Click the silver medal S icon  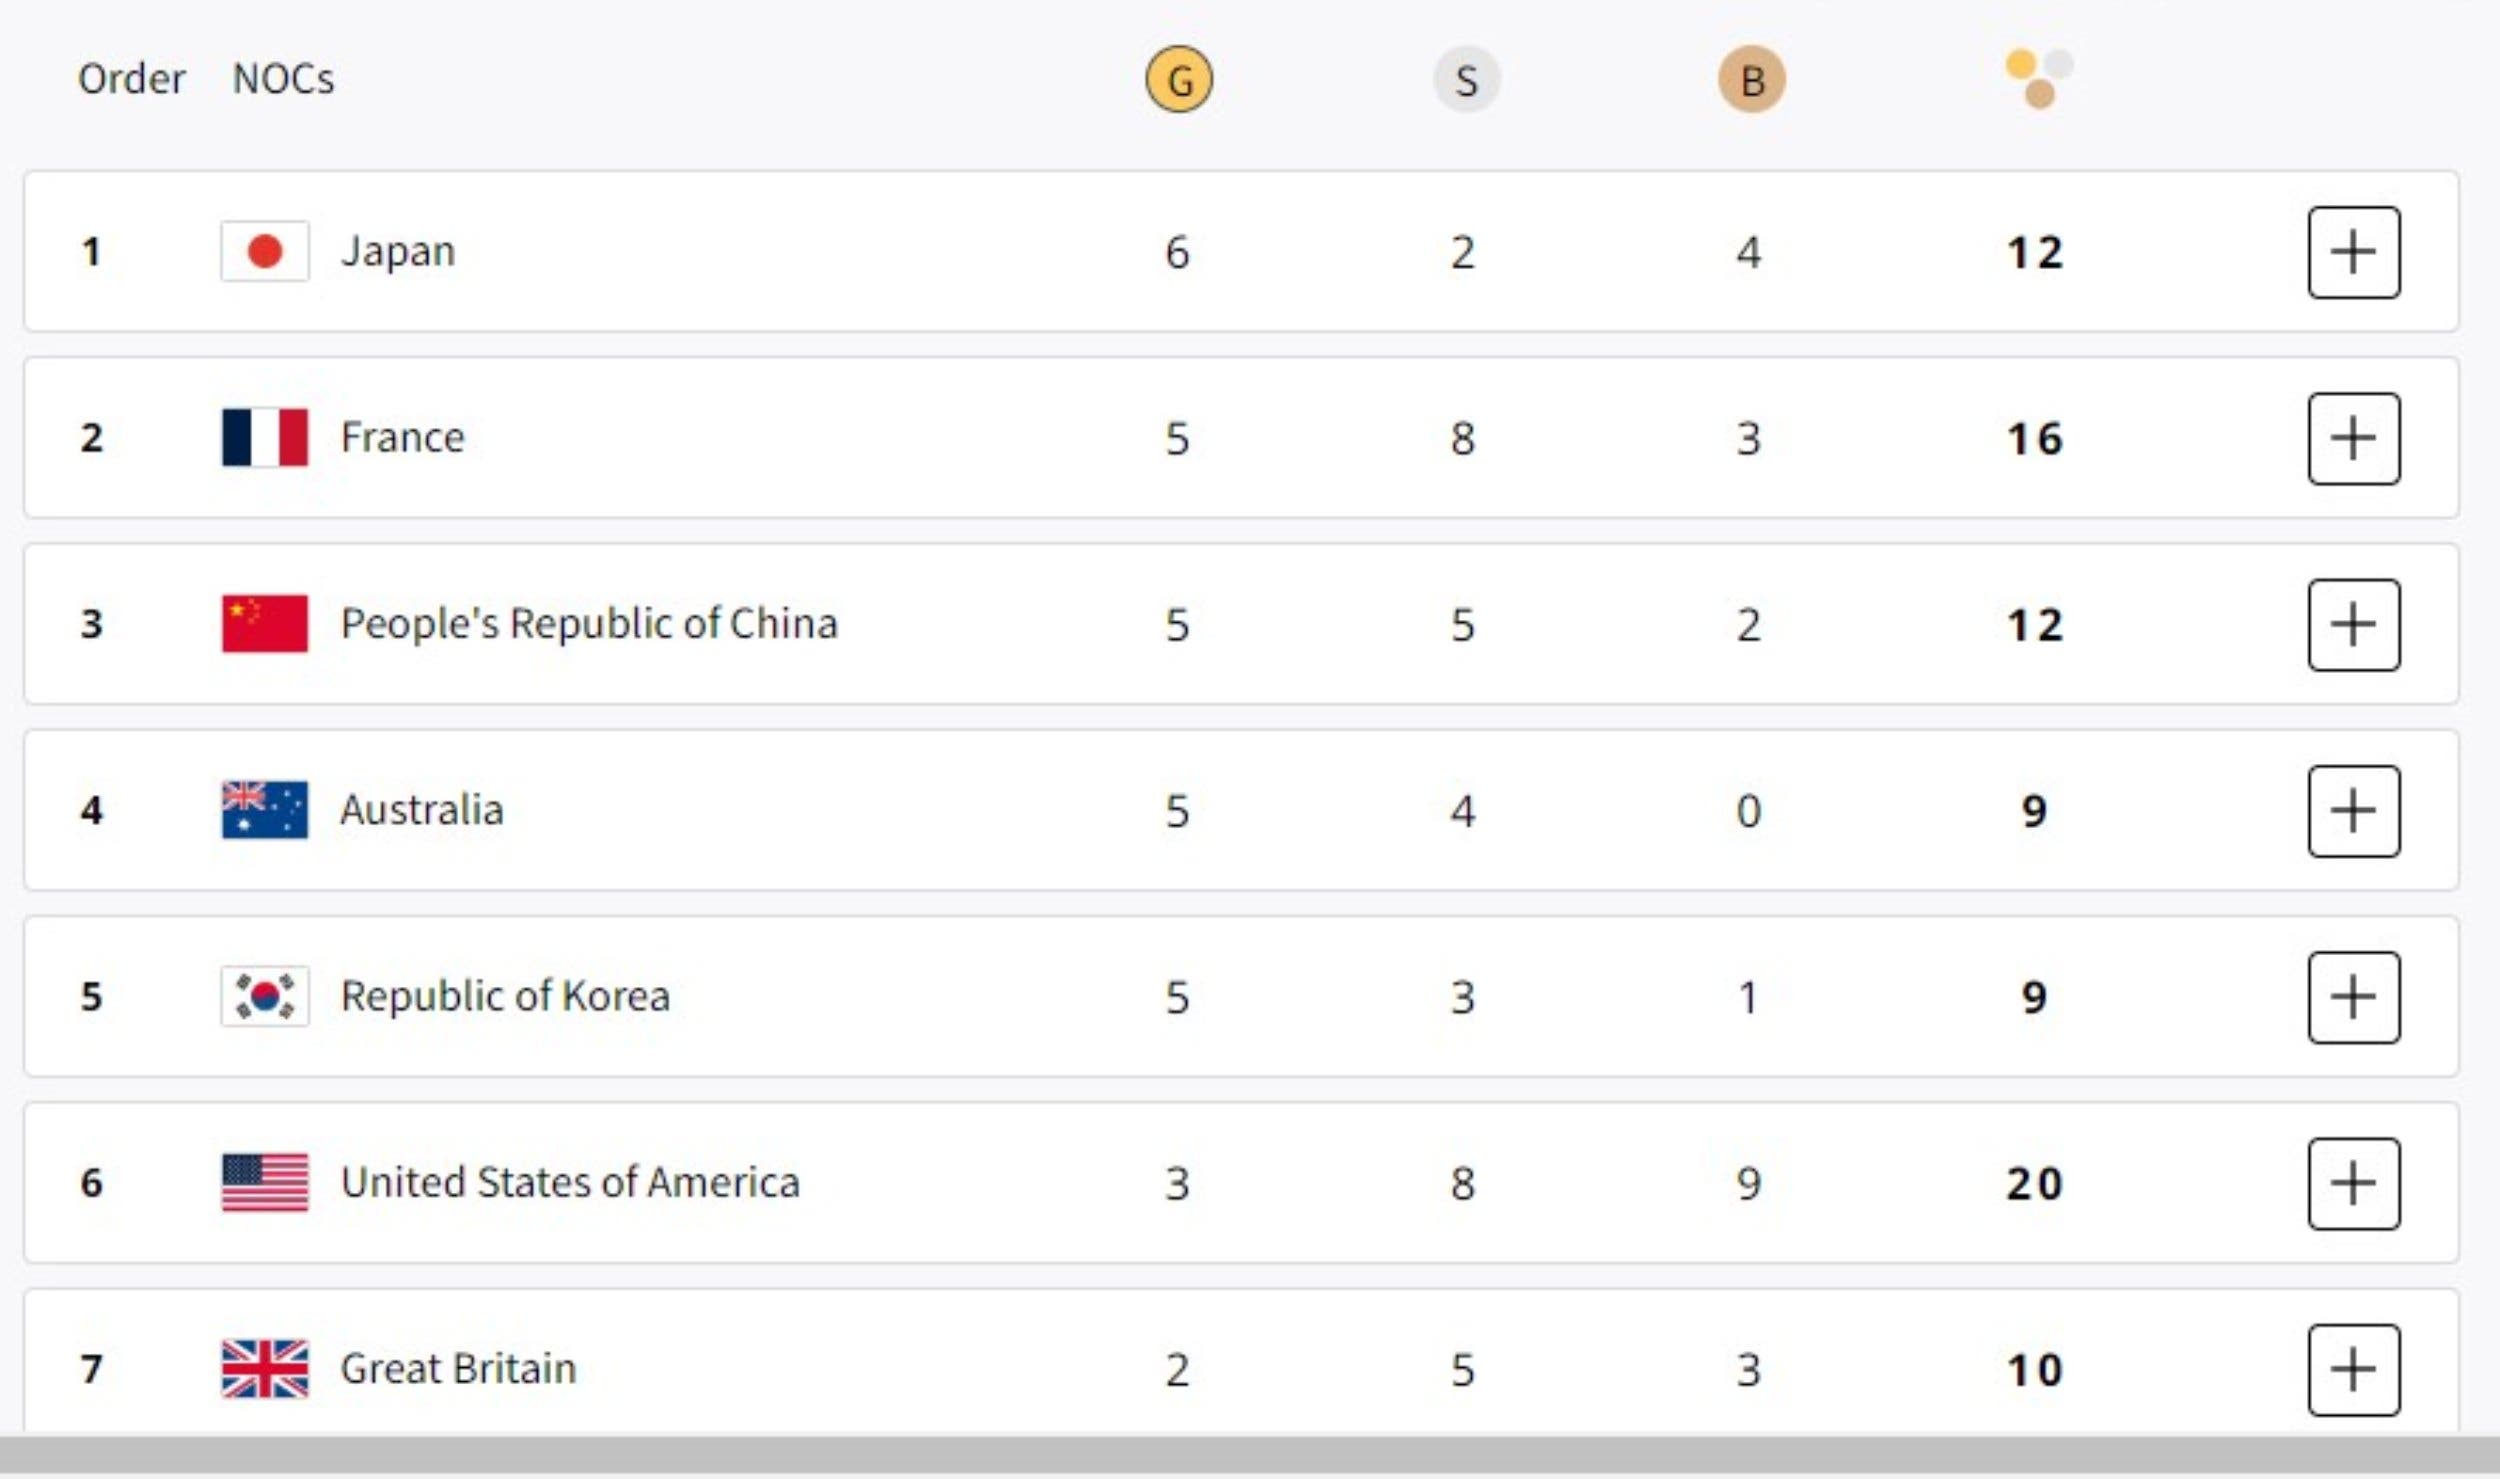1466,79
